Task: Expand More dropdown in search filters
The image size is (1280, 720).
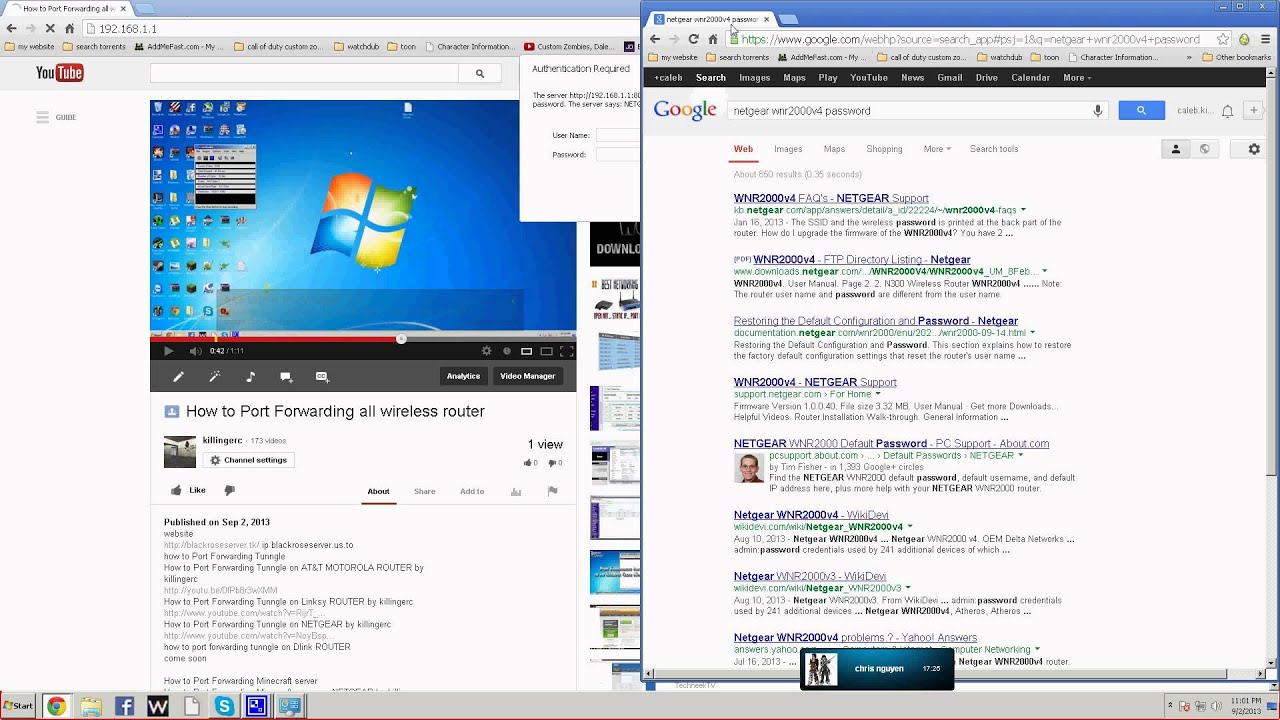Action: pyautogui.click(x=937, y=149)
